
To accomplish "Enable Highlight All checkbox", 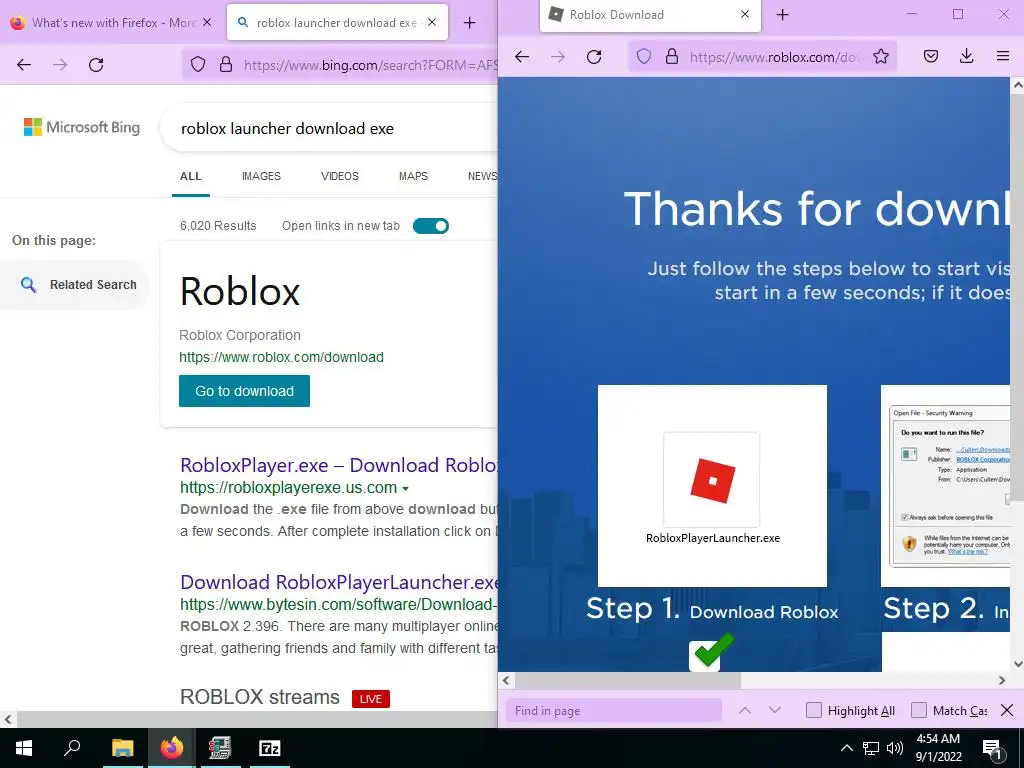I will 814,710.
